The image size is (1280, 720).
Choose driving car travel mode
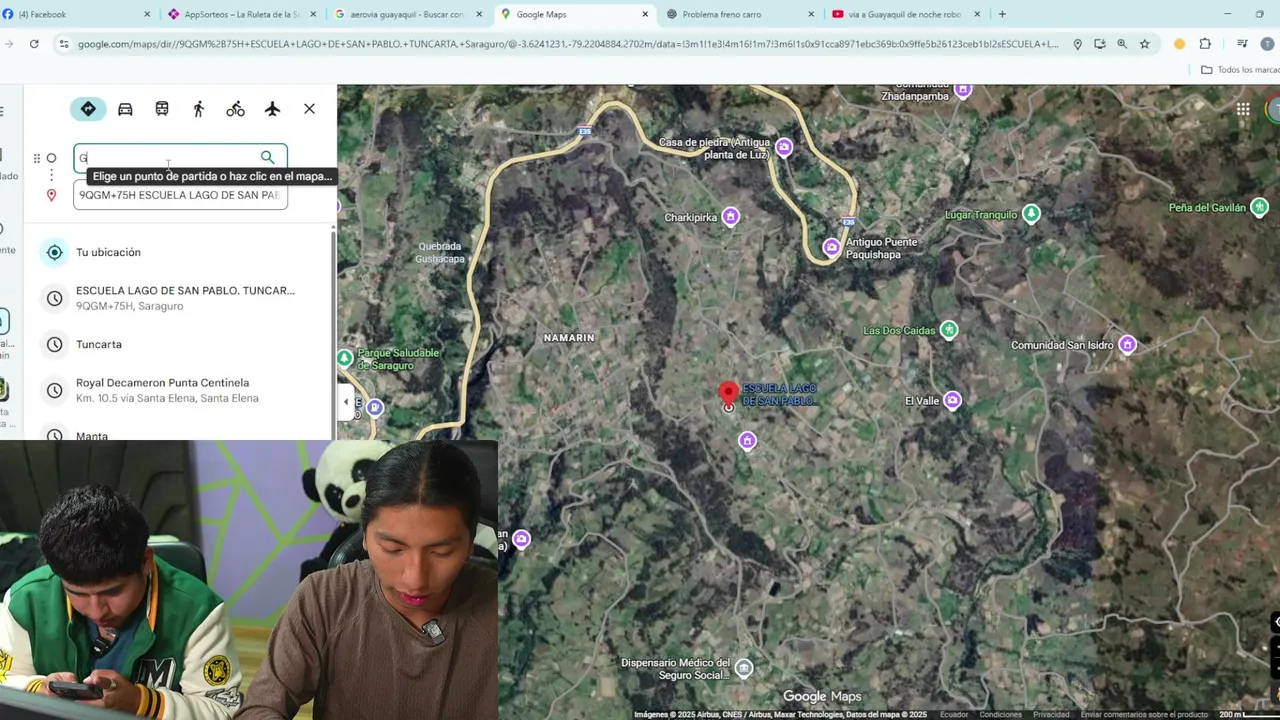125,109
